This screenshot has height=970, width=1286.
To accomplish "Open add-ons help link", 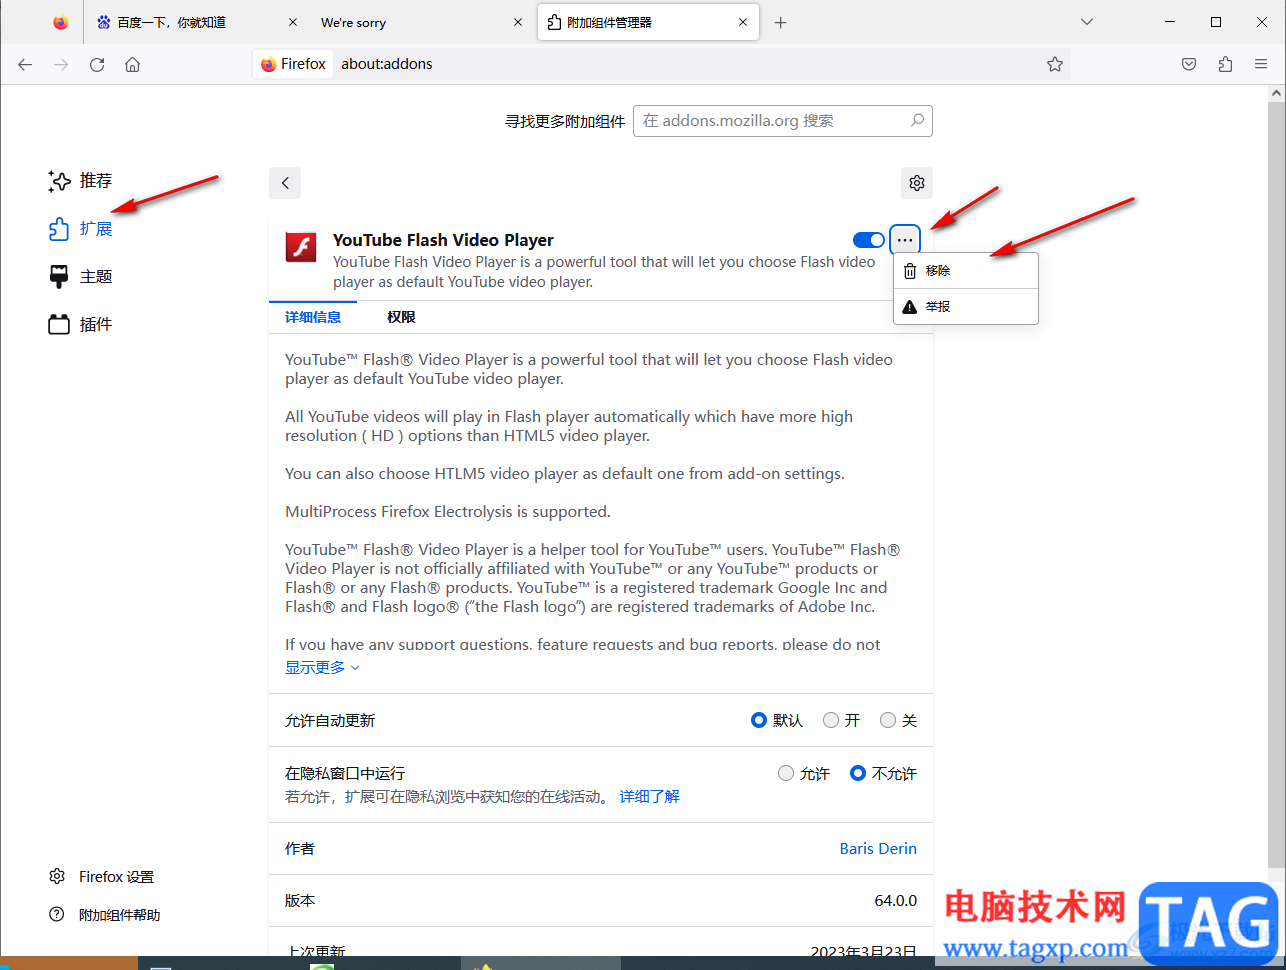I will click(104, 915).
